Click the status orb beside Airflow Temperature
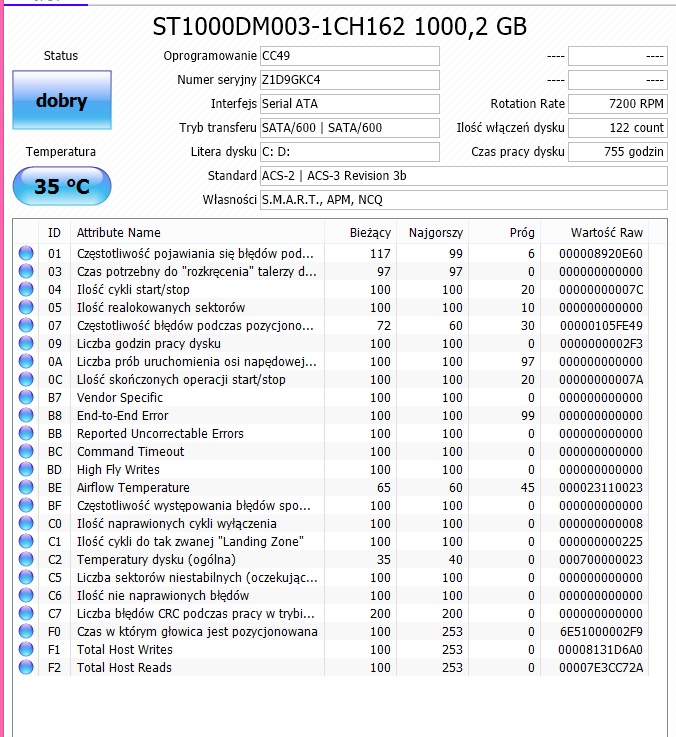 [26, 487]
